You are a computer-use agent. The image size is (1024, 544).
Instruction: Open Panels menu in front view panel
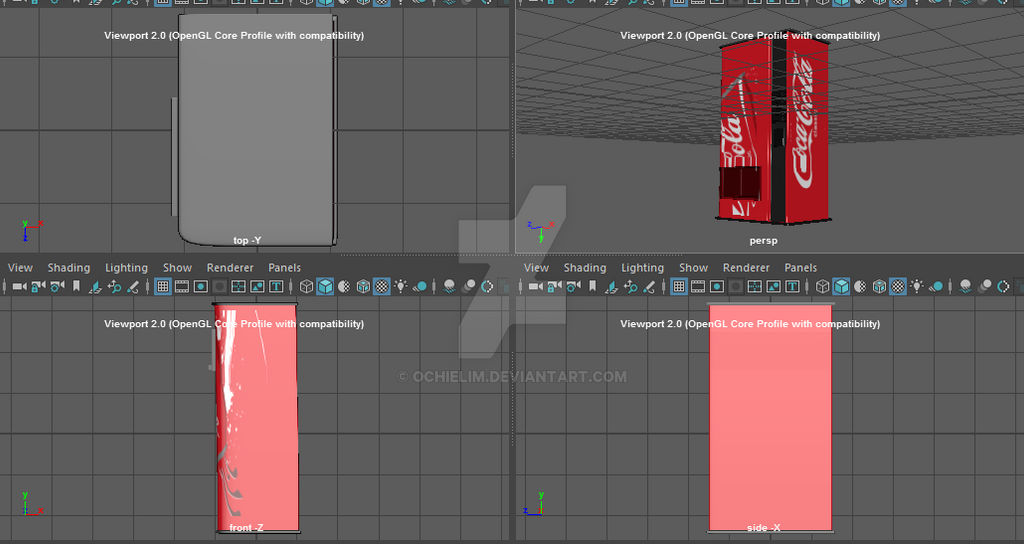pos(284,268)
